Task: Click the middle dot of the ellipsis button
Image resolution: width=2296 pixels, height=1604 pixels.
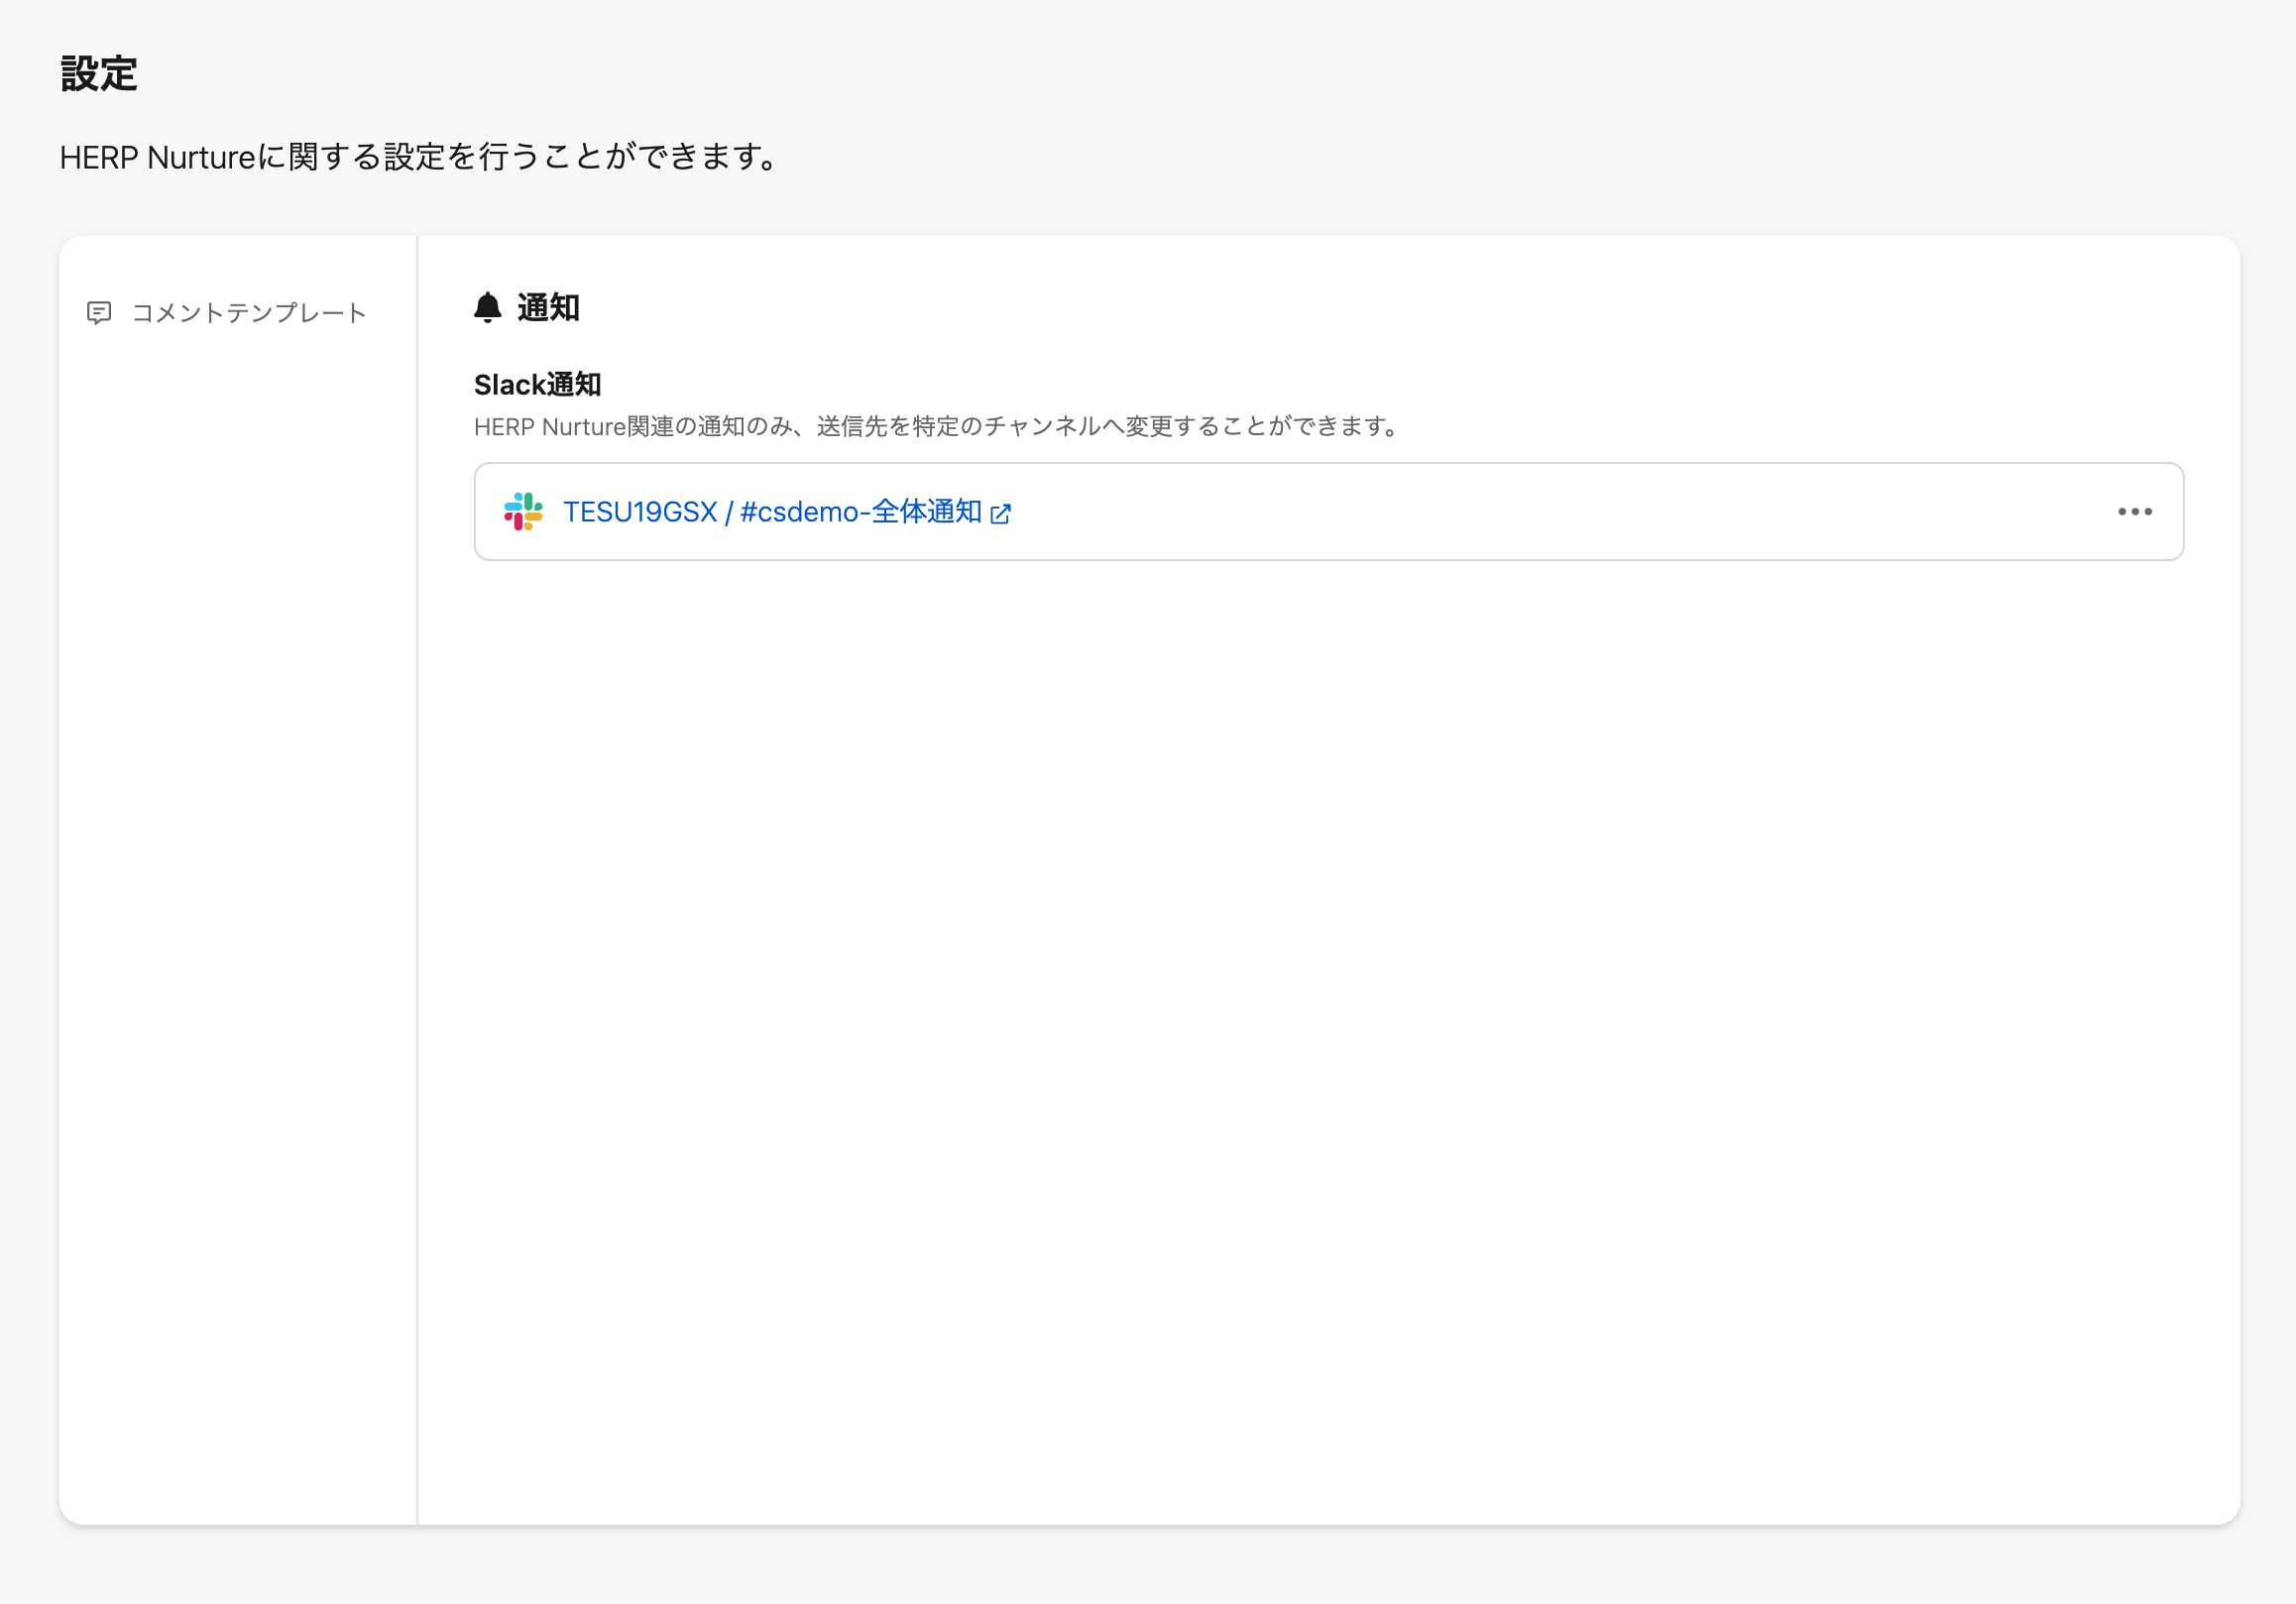Action: click(x=2134, y=512)
